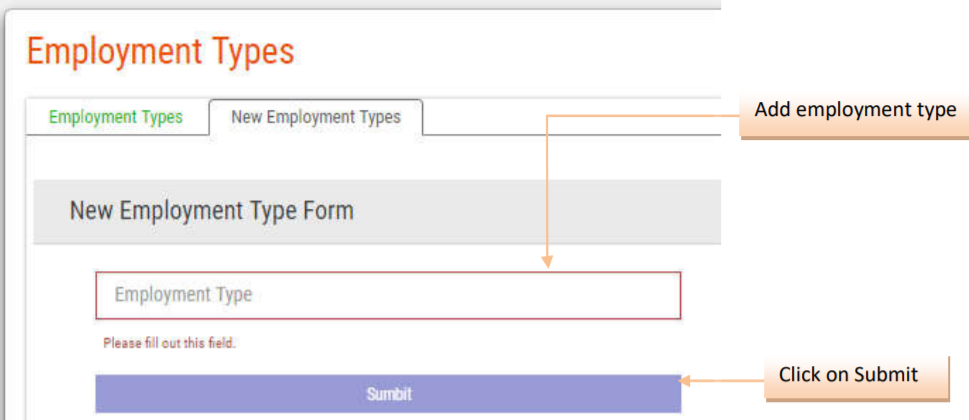Click the Employment Type input field

click(x=388, y=295)
